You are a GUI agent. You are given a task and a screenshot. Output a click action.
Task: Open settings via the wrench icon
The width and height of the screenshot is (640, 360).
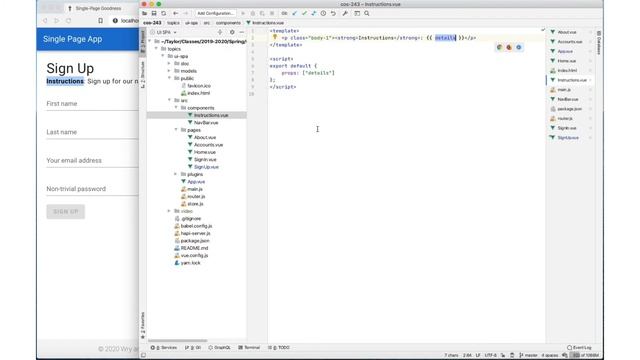345,13
